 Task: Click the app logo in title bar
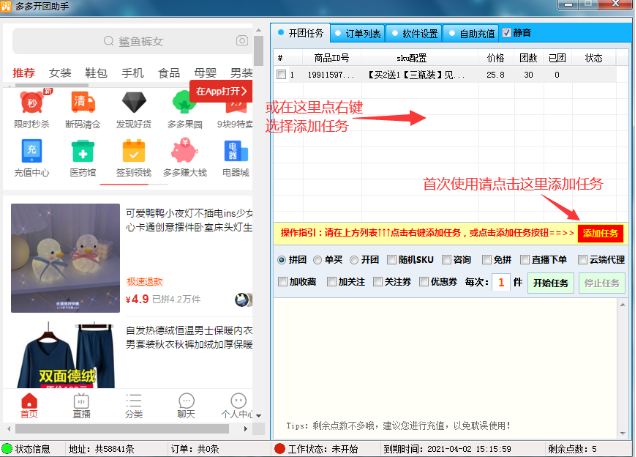click(6, 6)
